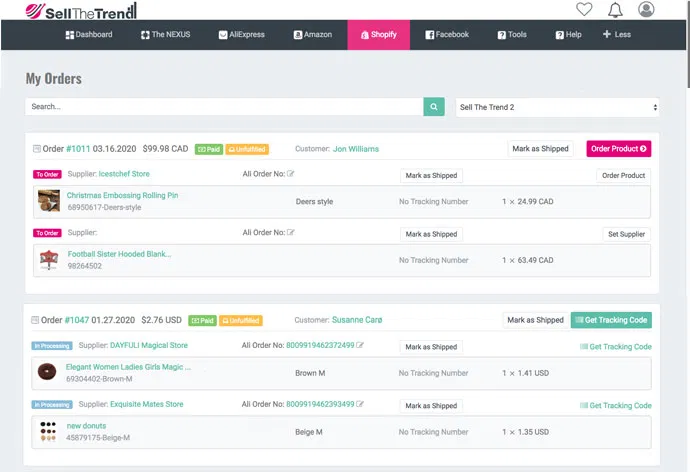Open The NEXUS tab
The width and height of the screenshot is (690, 472).
(x=165, y=34)
